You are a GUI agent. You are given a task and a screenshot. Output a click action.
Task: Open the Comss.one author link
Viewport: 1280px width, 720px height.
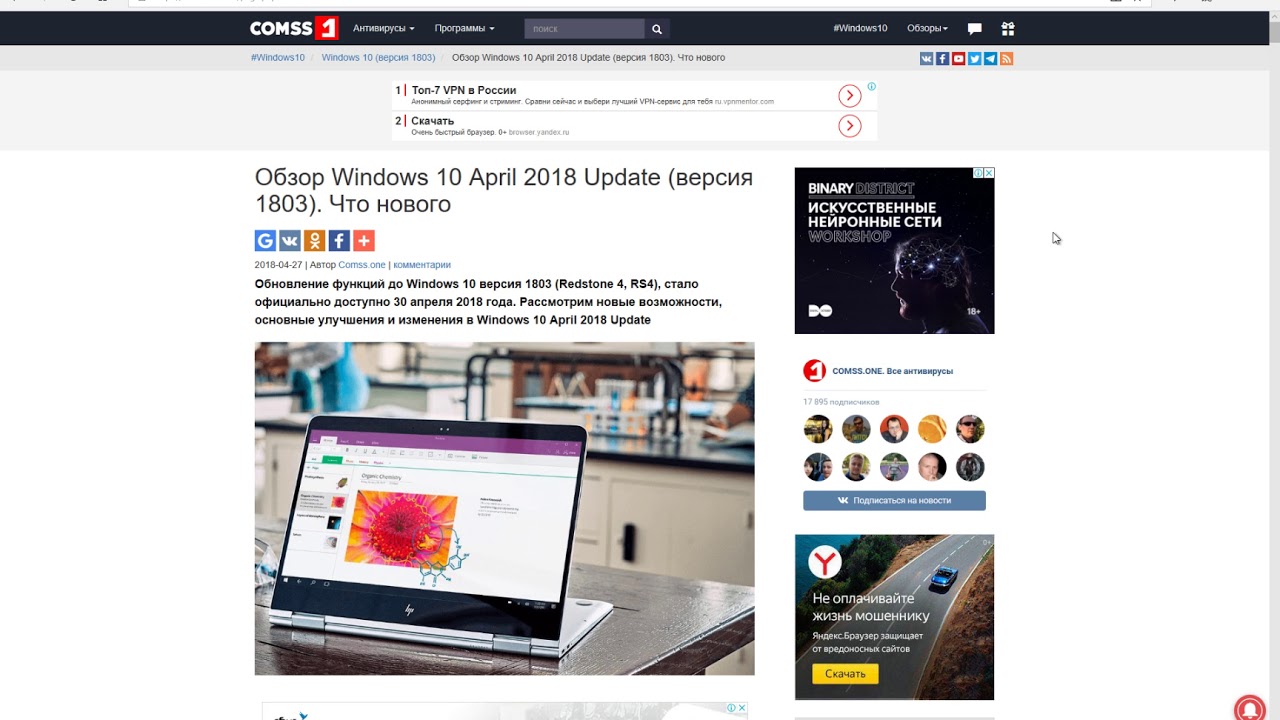click(362, 265)
